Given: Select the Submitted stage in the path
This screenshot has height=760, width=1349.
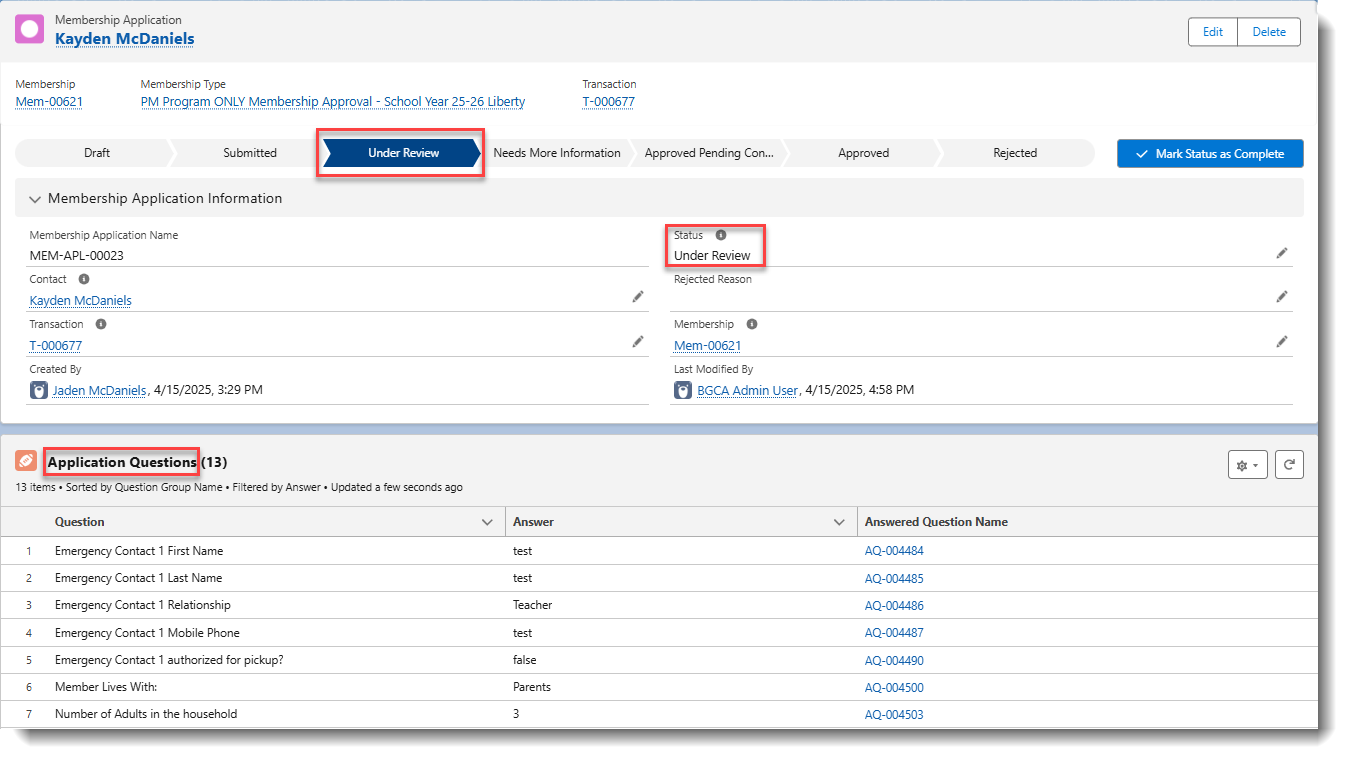Looking at the screenshot, I should pos(248,153).
